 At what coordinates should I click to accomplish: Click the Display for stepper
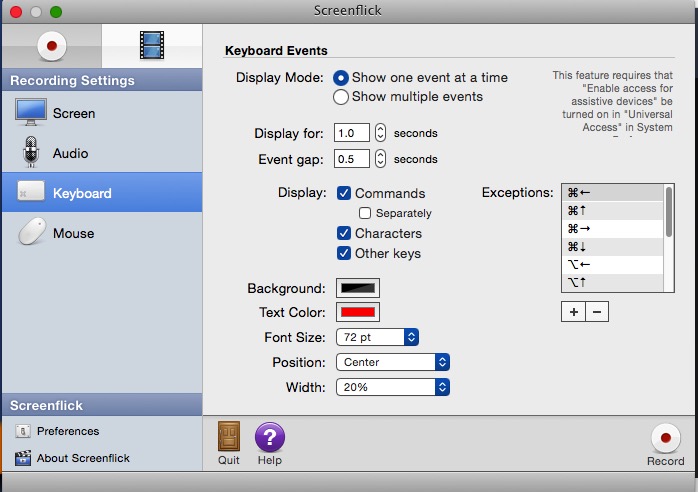coord(380,133)
